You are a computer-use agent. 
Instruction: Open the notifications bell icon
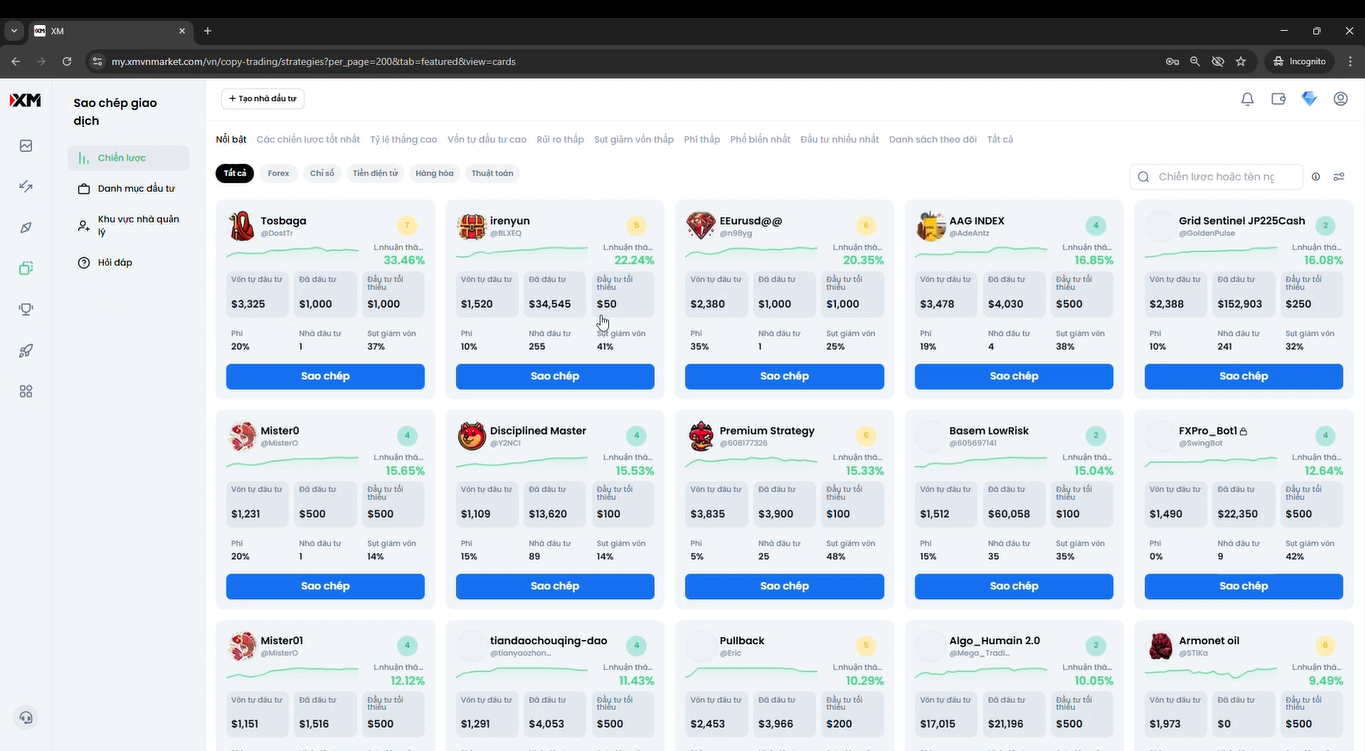[x=1247, y=99]
